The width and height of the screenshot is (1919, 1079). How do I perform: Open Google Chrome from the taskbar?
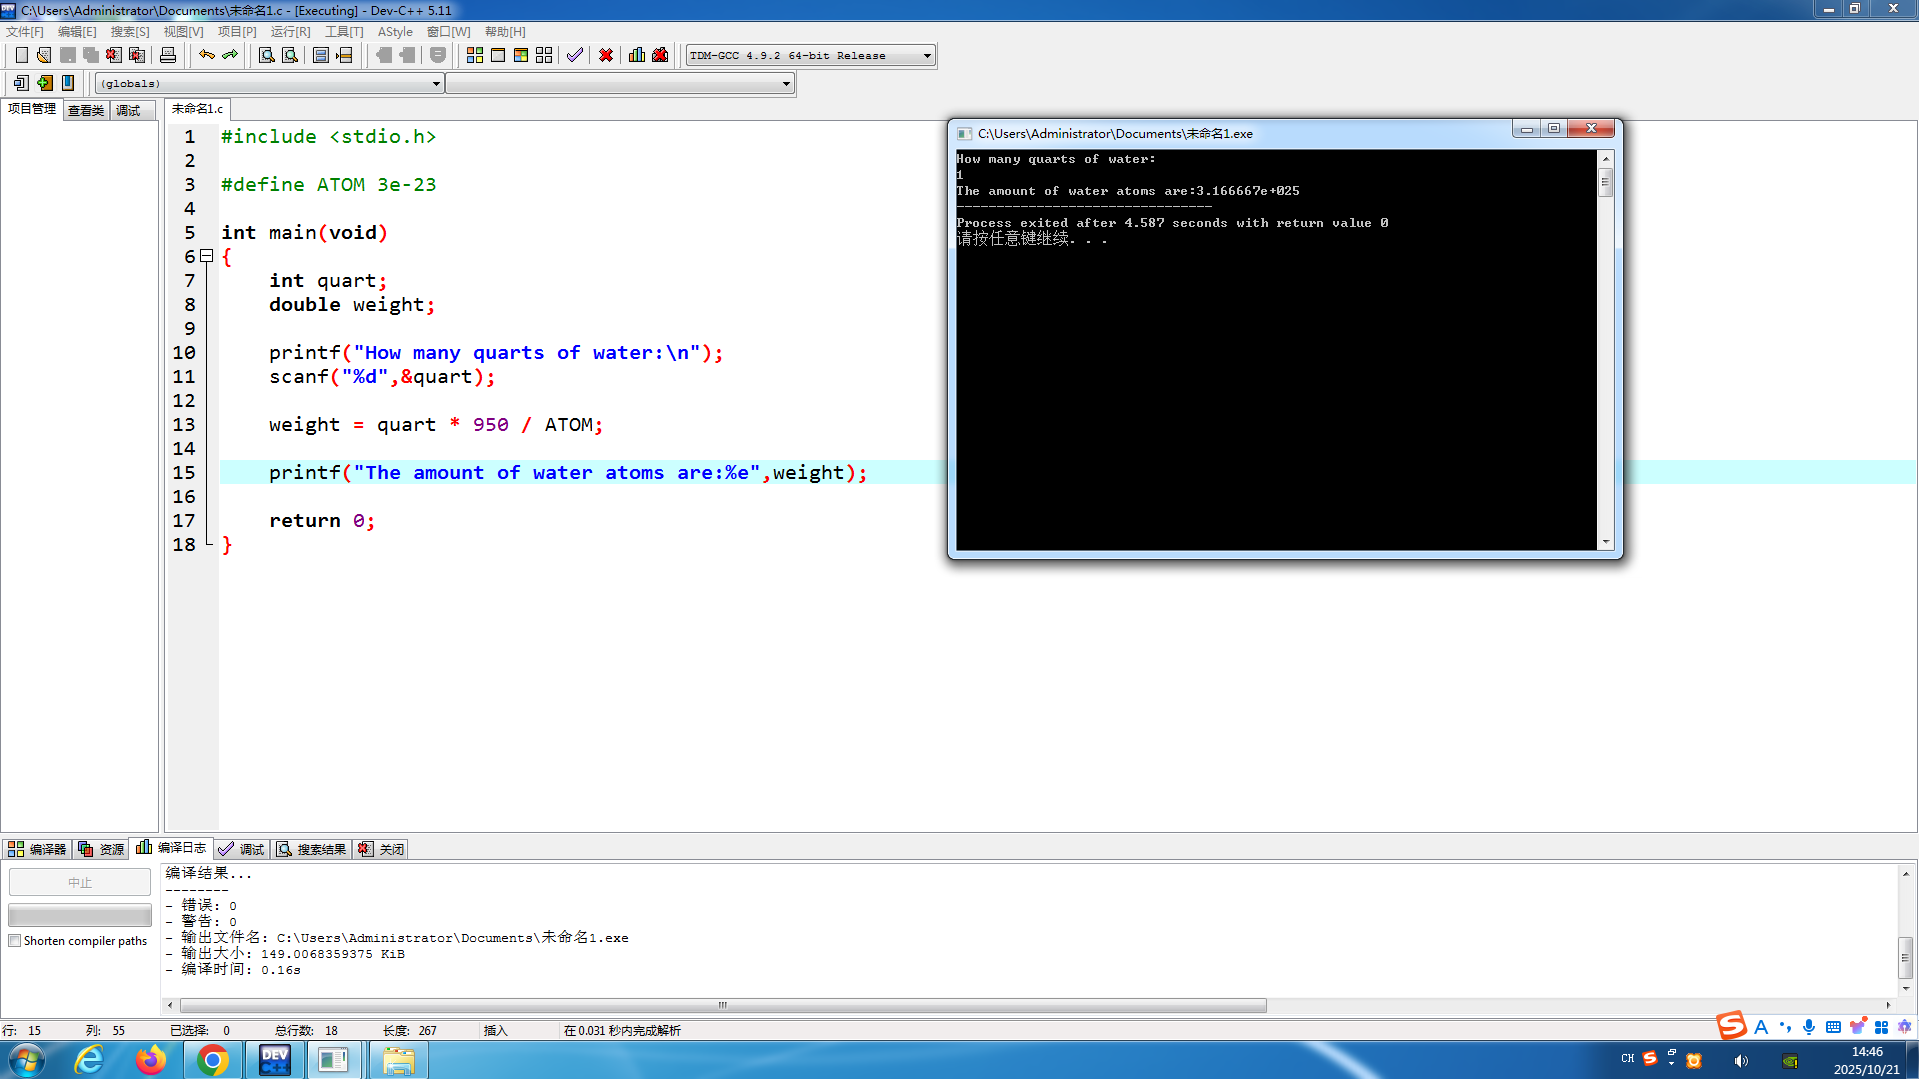point(212,1060)
